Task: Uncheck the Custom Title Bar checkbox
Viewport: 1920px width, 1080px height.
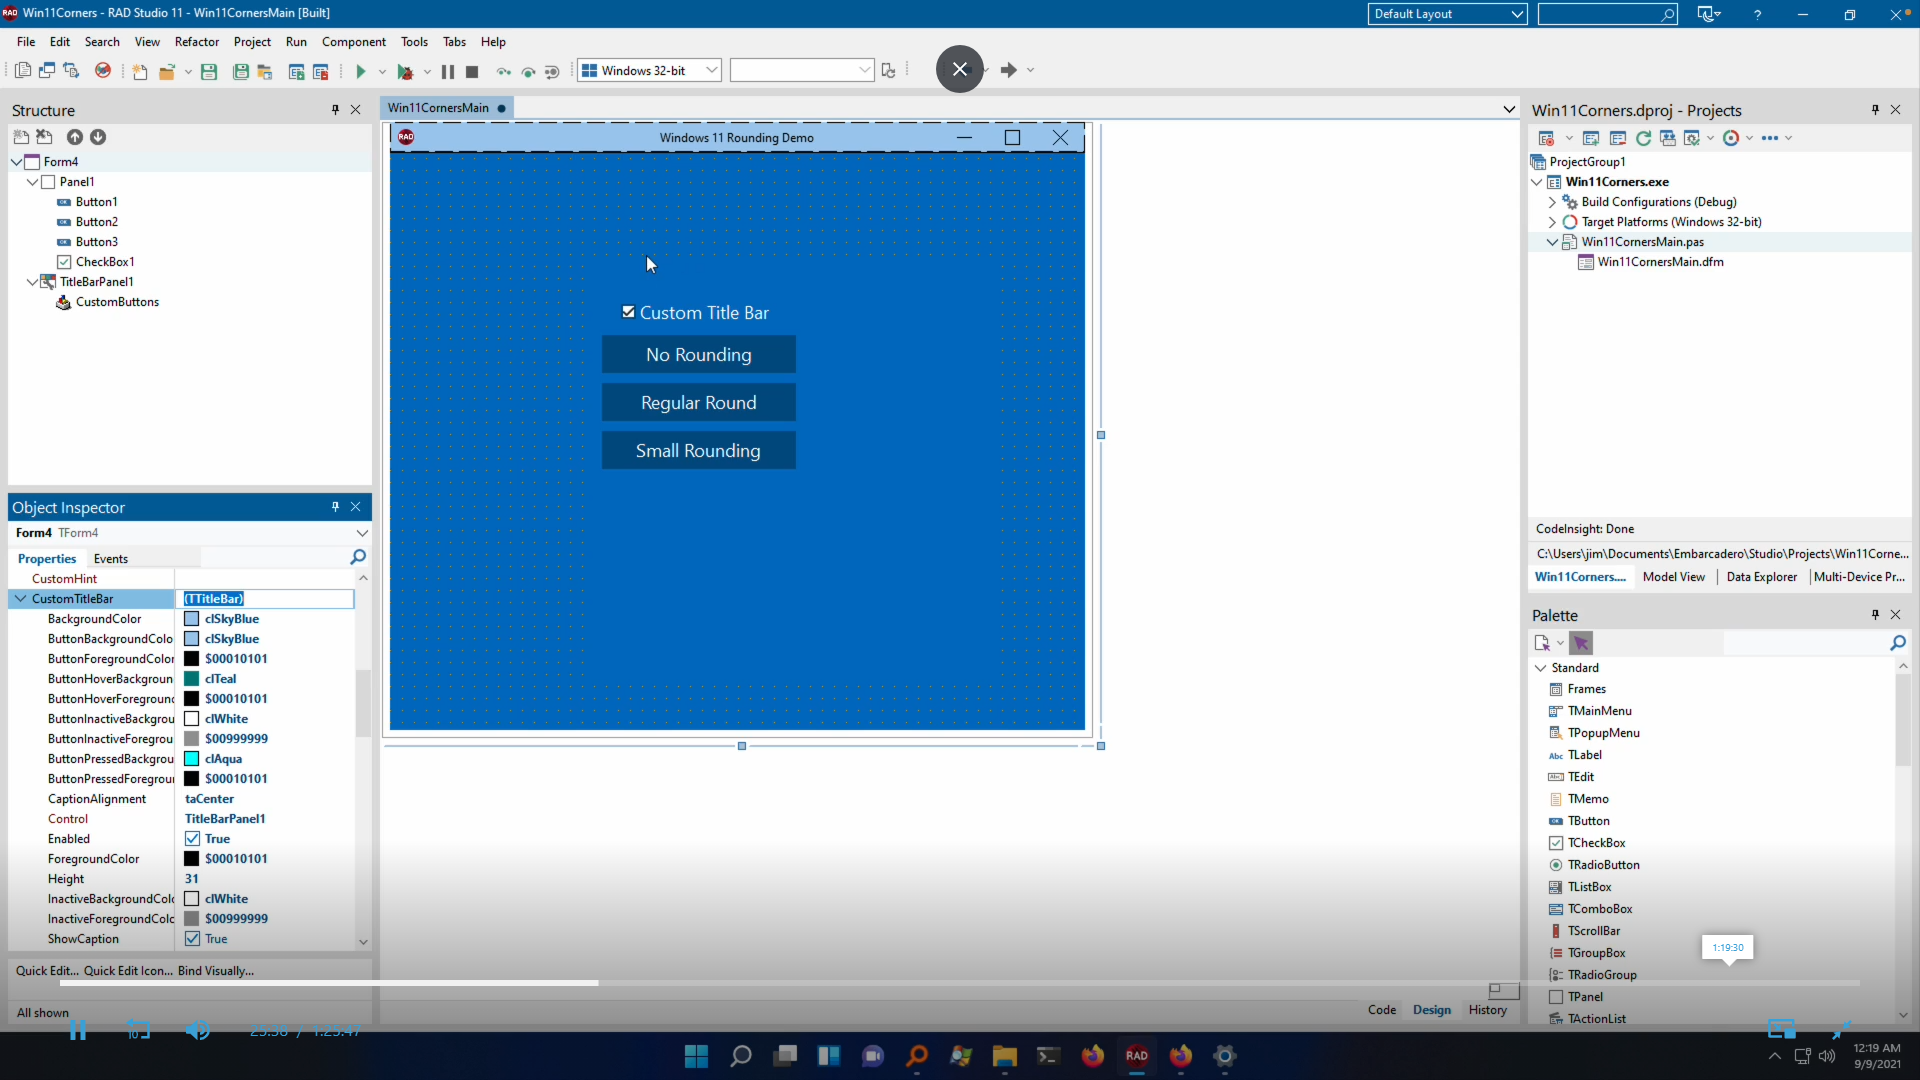Action: pyautogui.click(x=628, y=312)
